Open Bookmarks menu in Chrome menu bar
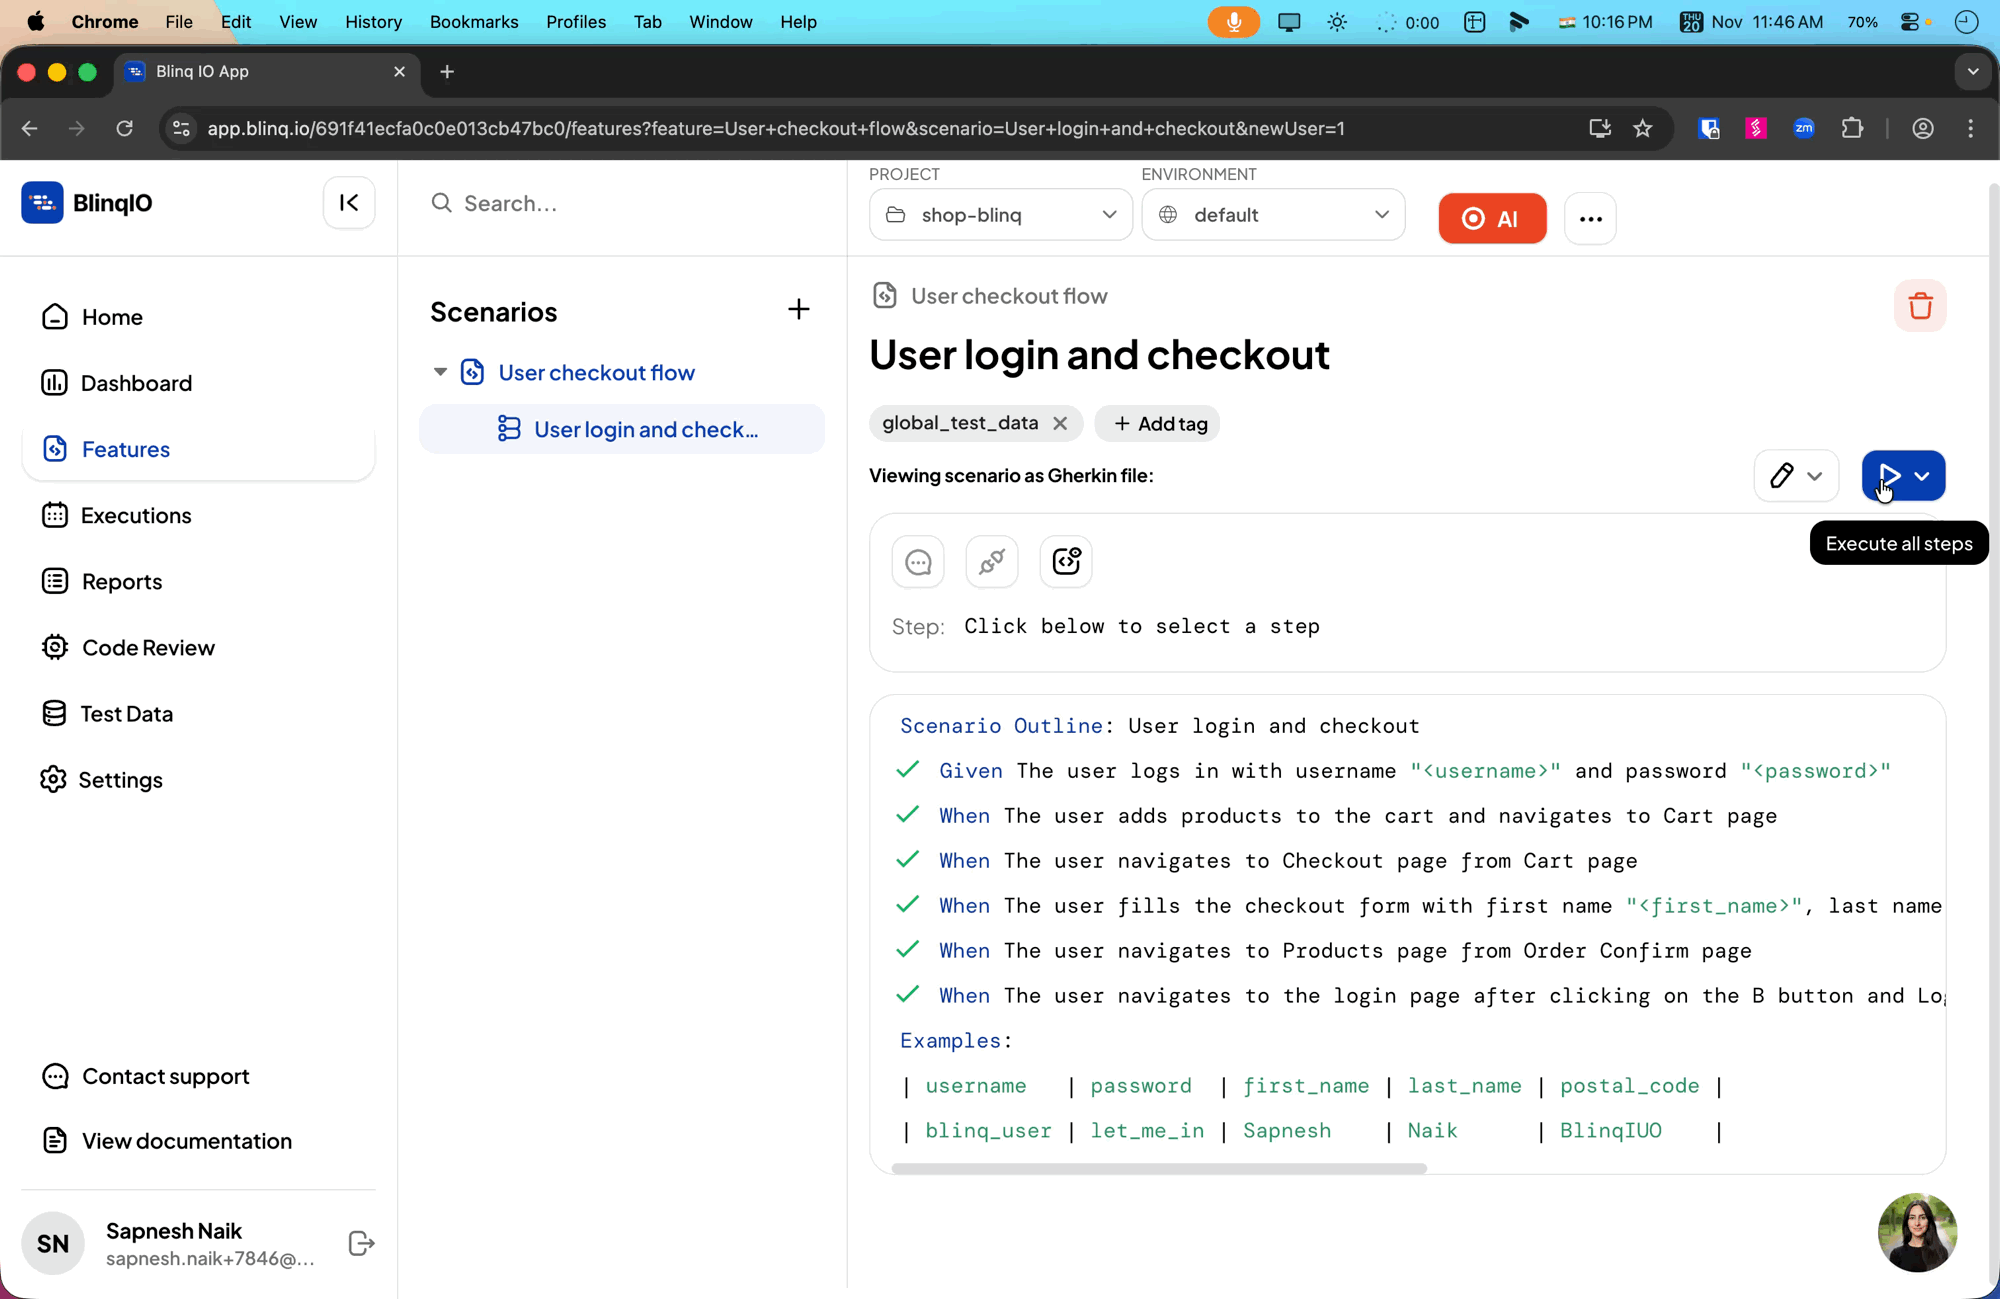This screenshot has width=2000, height=1299. click(x=473, y=22)
